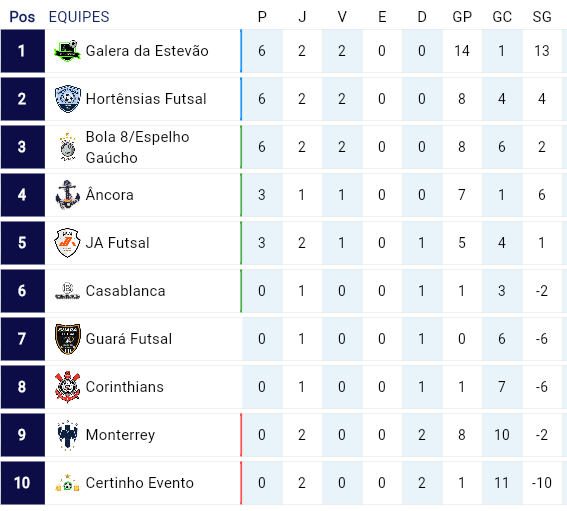Open the Monterrey team link
Screen dimensions: 567x511
(120, 435)
